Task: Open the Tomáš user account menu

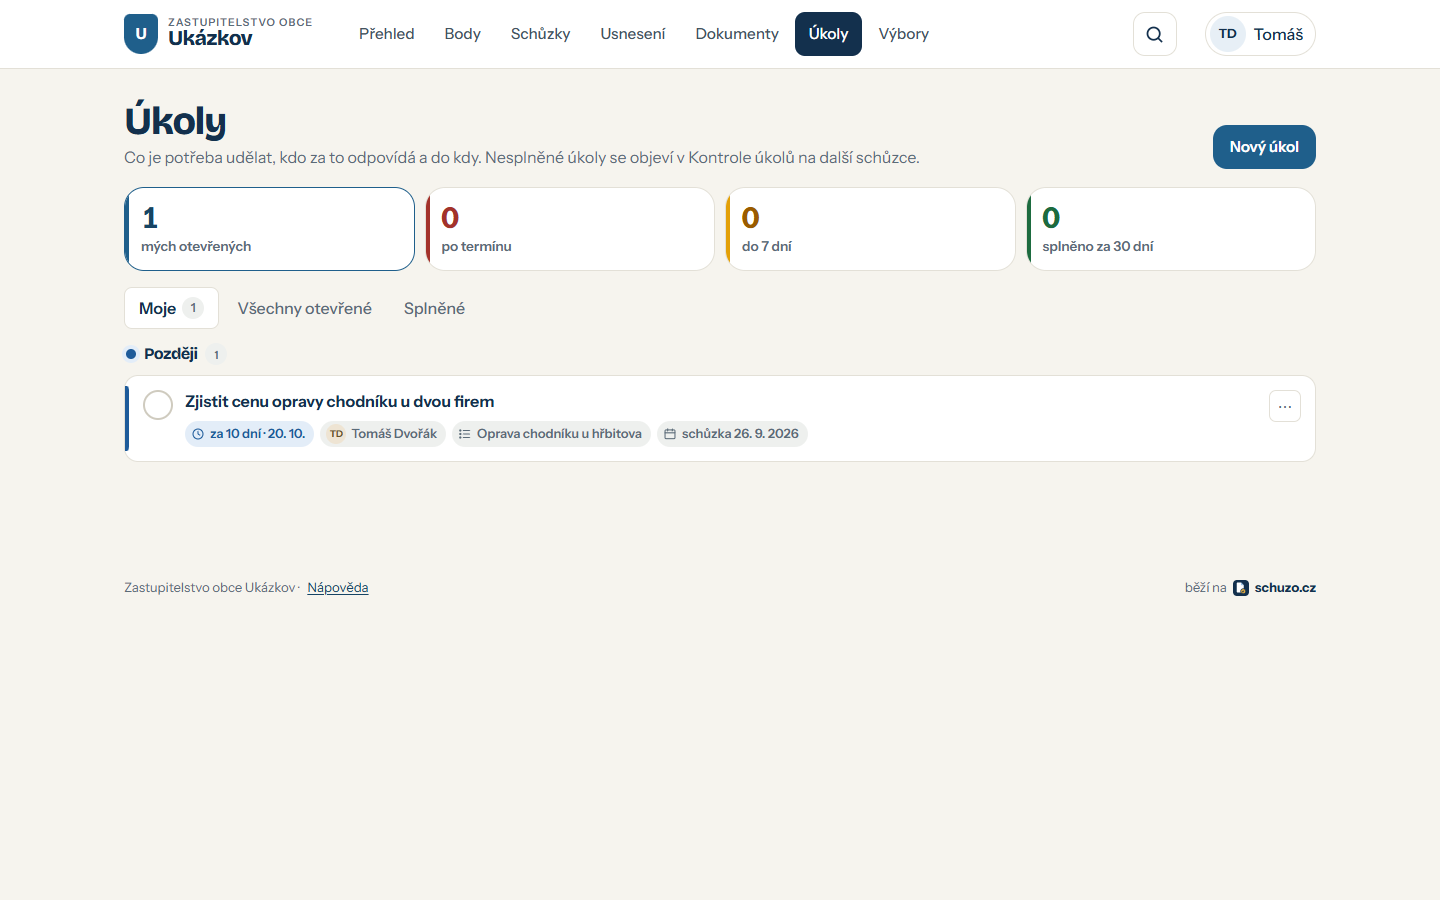Action: pyautogui.click(x=1260, y=34)
